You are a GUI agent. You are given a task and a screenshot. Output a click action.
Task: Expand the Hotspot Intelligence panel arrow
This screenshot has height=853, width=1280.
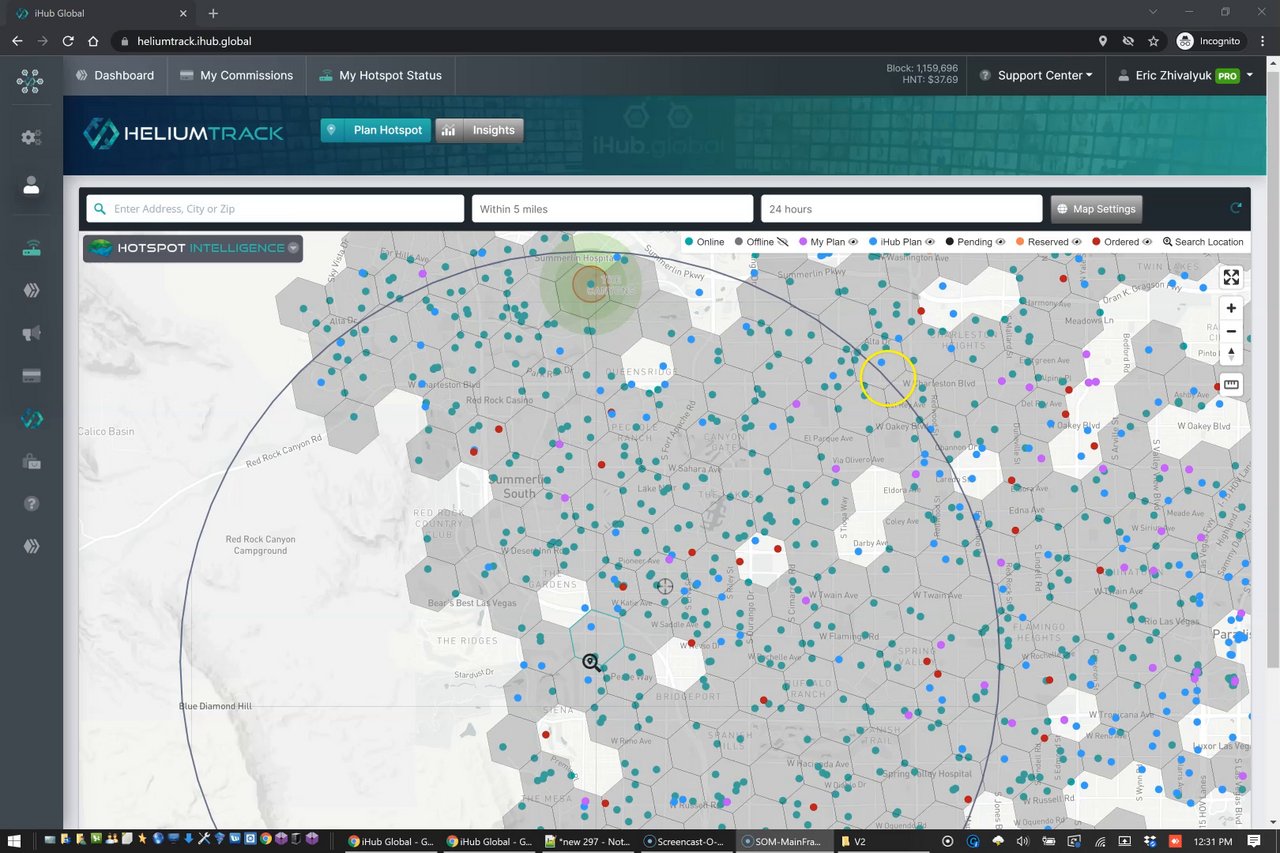[293, 248]
